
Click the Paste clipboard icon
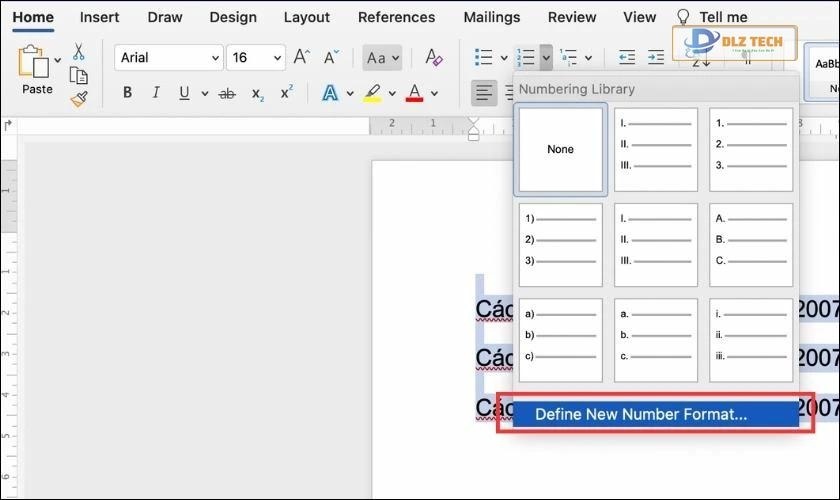(x=34, y=62)
